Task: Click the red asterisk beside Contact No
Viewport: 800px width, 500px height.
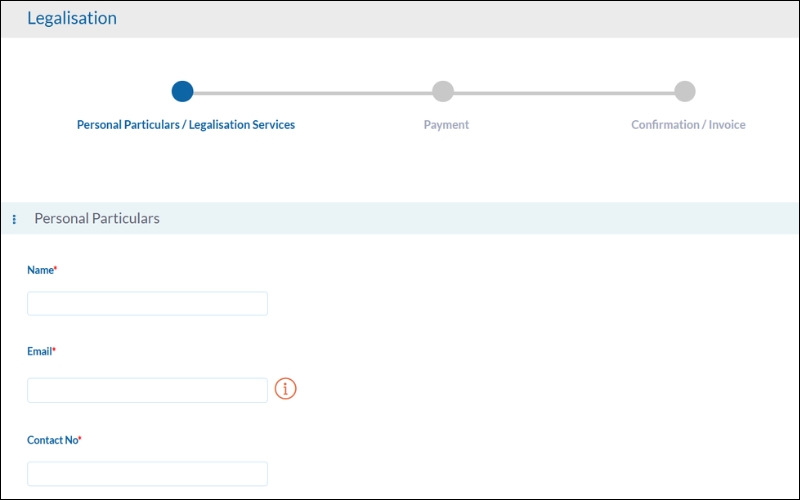Action: coord(79,439)
